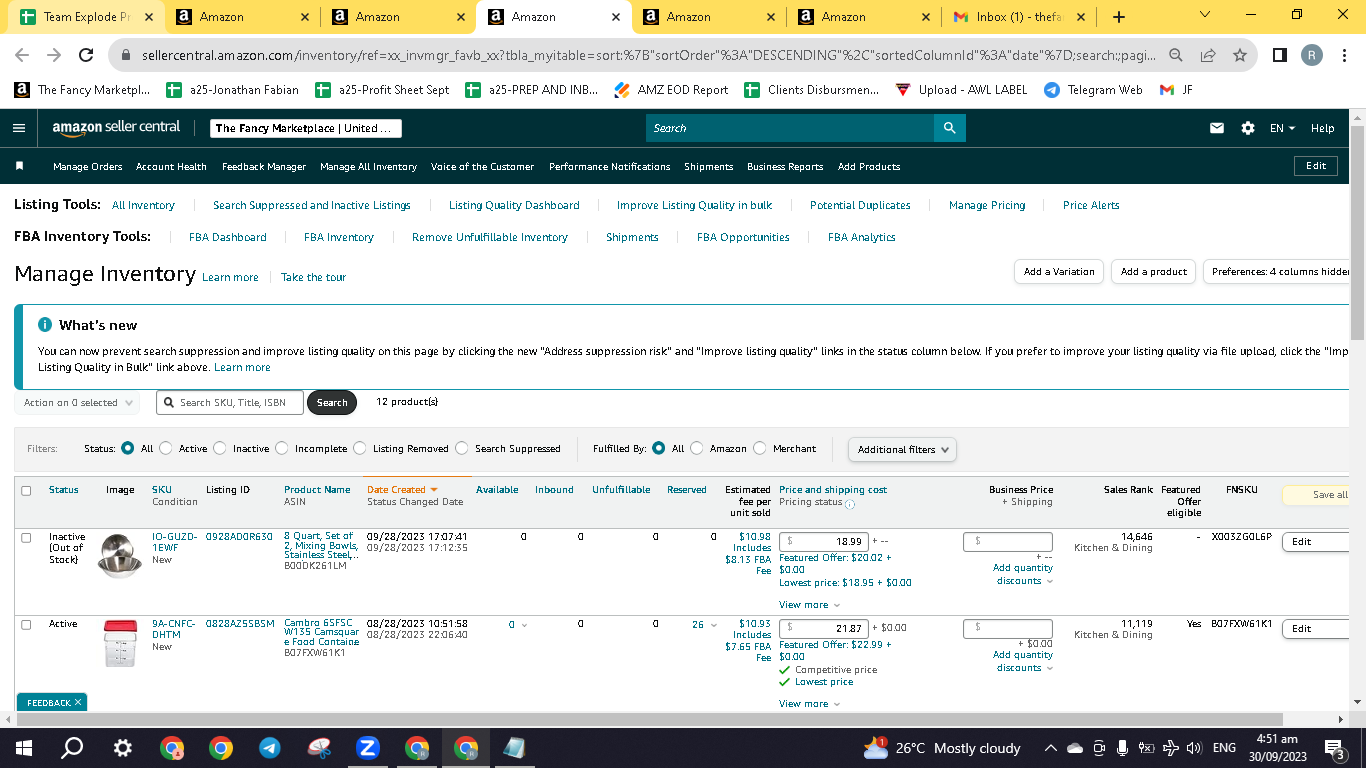Select the Active status filter radio
The width and height of the screenshot is (1366, 768).
pyautogui.click(x=166, y=449)
